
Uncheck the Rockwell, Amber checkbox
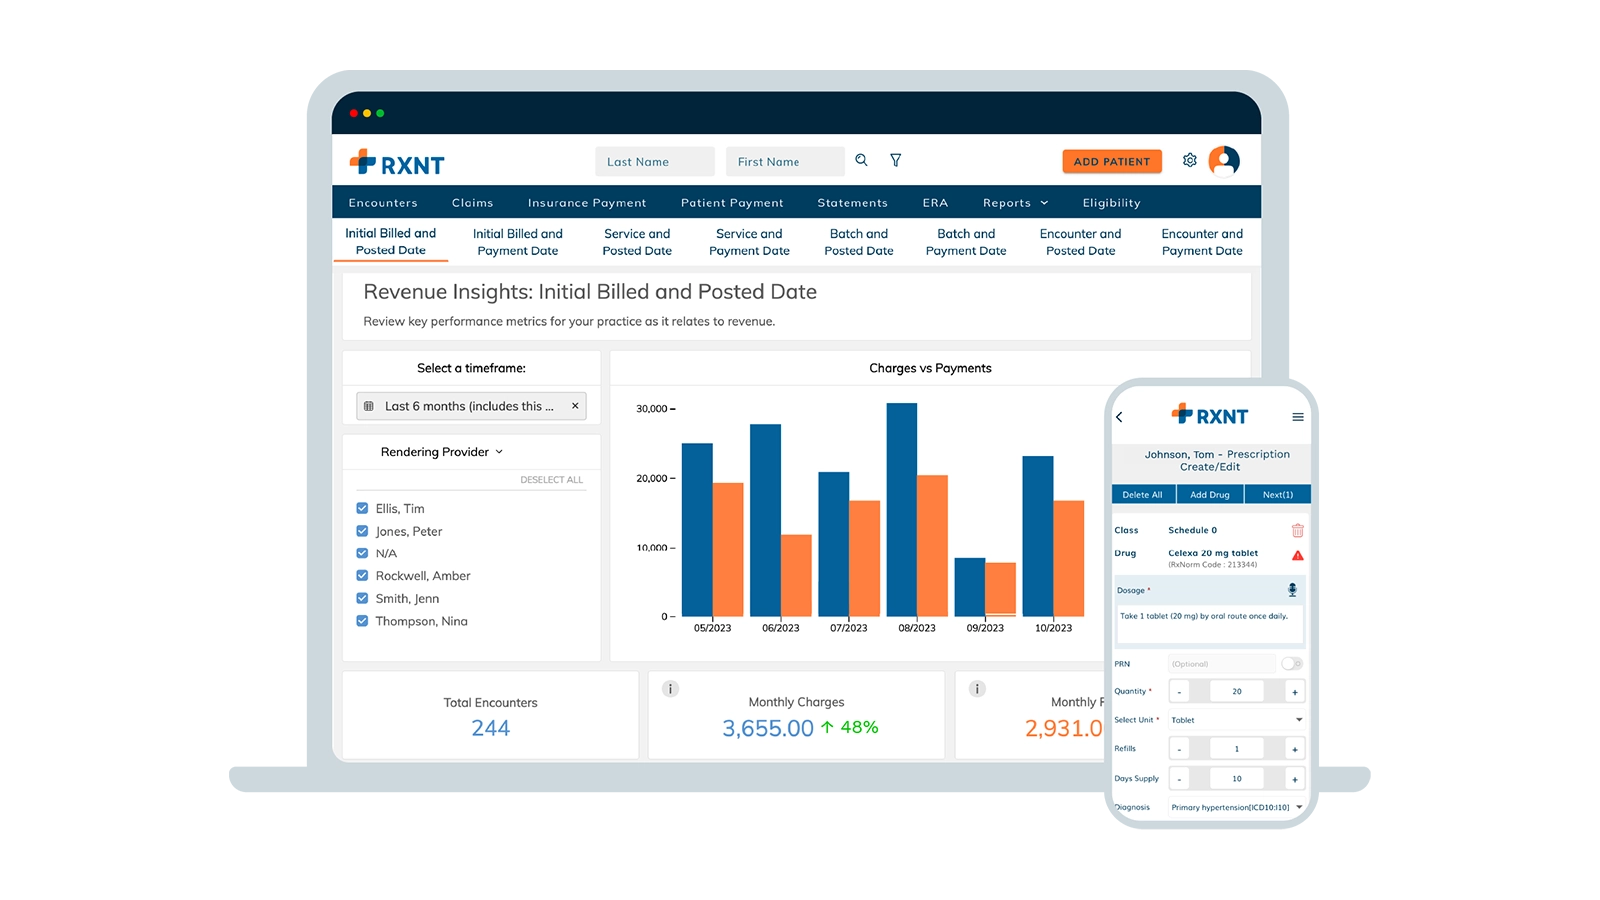[x=362, y=575]
